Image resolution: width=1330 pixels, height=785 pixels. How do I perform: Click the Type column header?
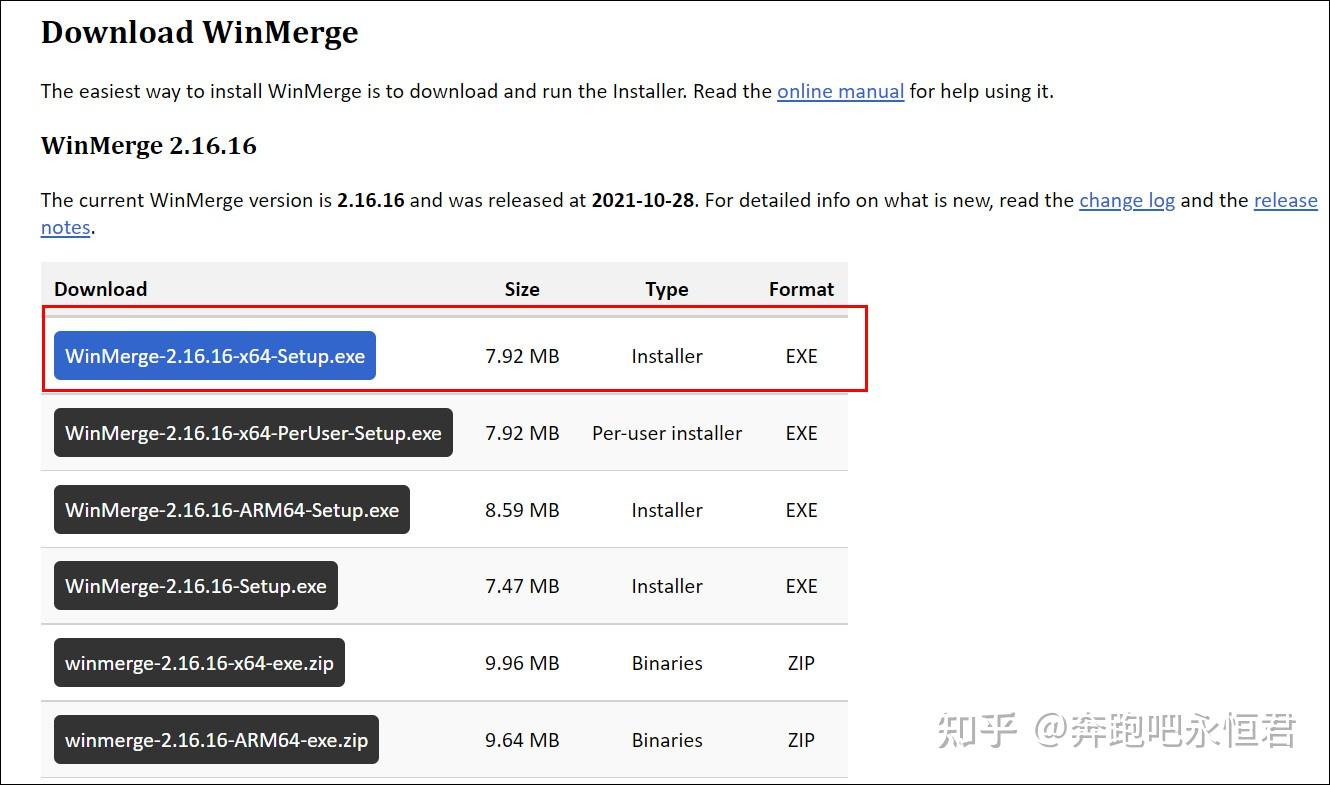coord(667,289)
